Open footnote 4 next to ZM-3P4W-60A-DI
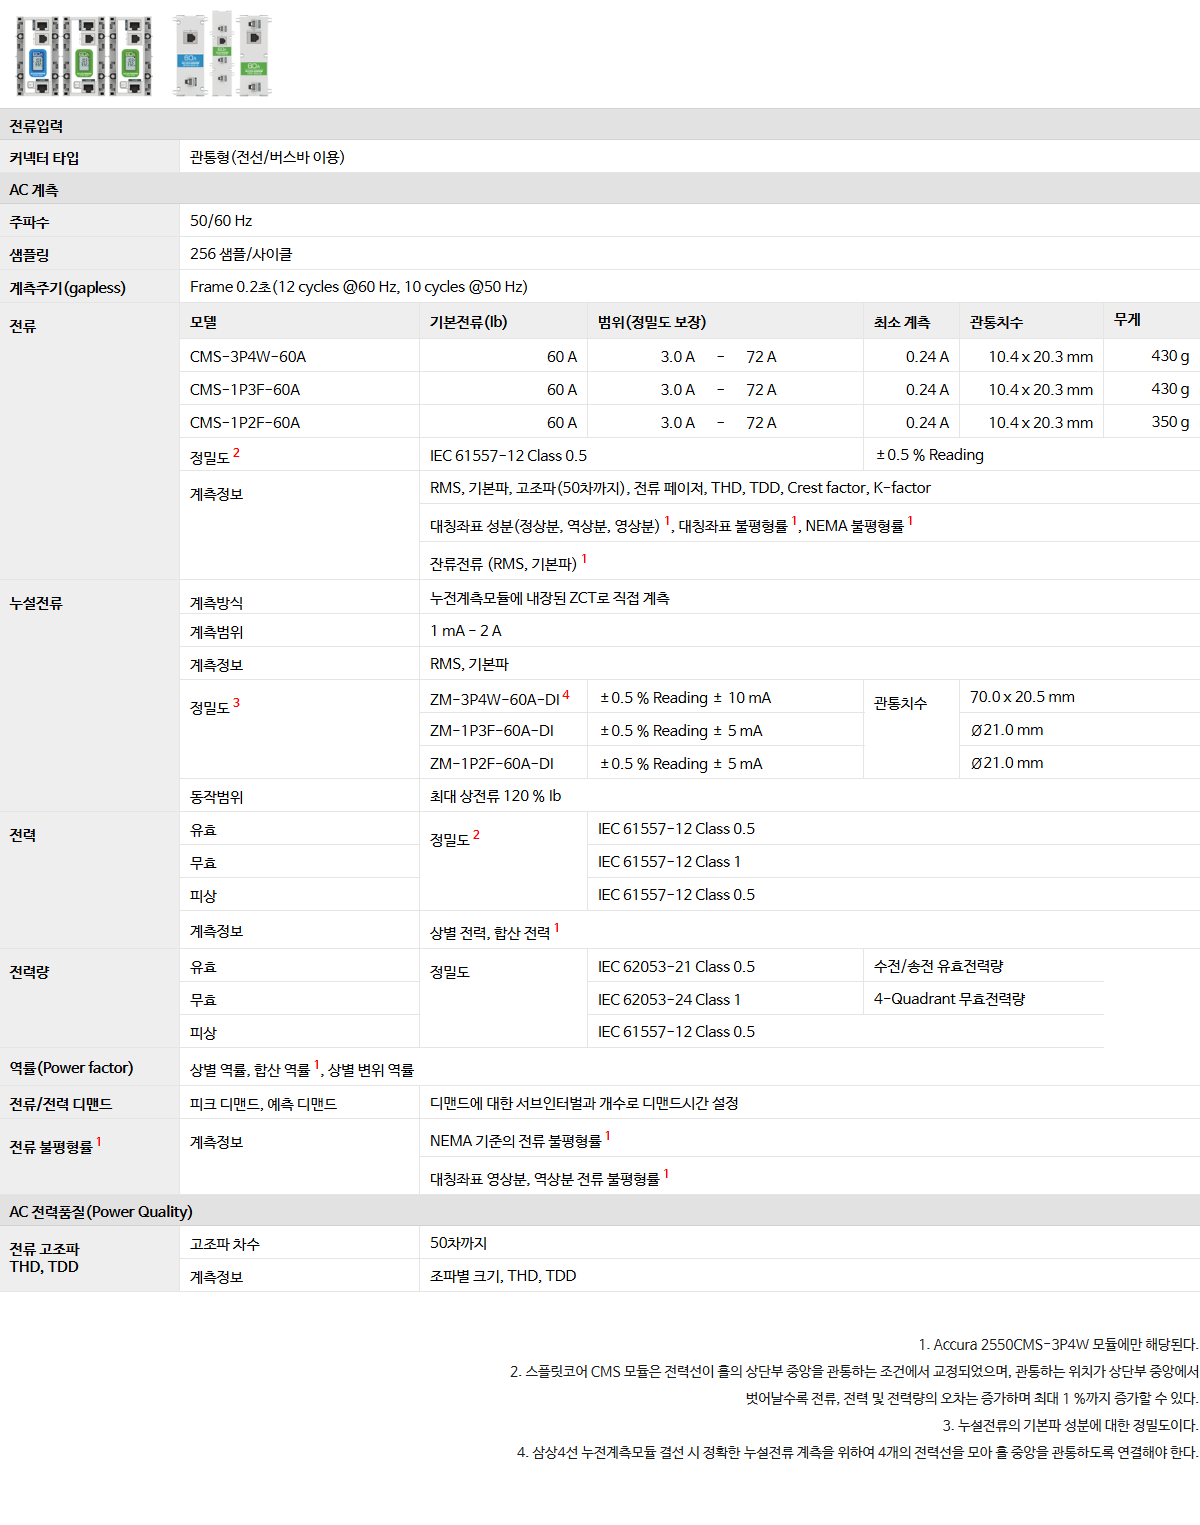 [x=566, y=694]
